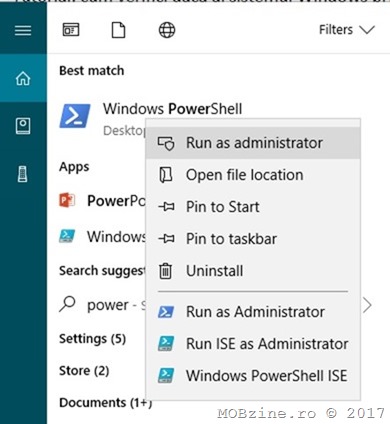Click the Best match heading
Image resolution: width=390 pixels, height=424 pixels.
click(x=91, y=71)
